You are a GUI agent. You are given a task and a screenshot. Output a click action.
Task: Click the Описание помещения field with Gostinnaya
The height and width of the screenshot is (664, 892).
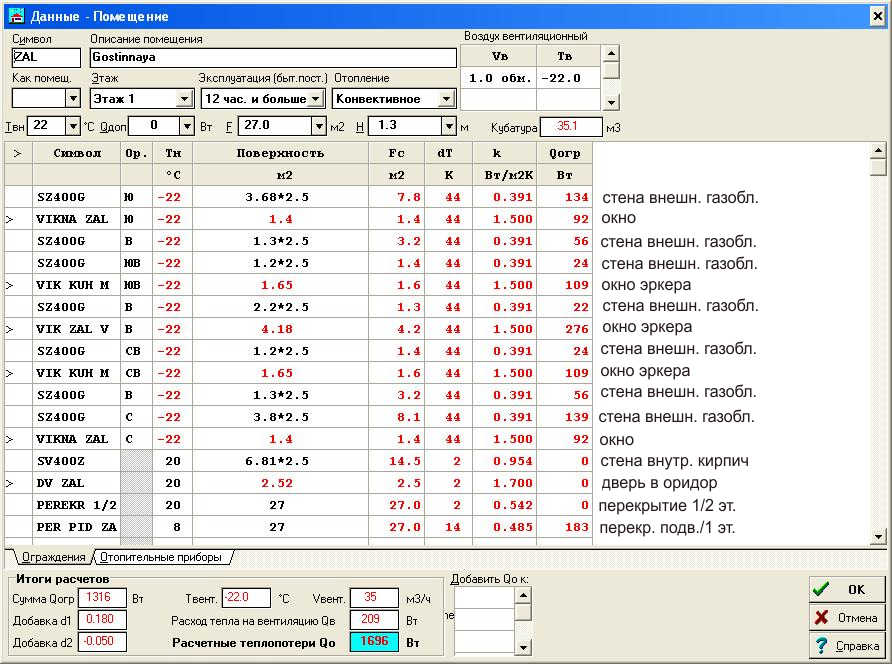(x=272, y=58)
